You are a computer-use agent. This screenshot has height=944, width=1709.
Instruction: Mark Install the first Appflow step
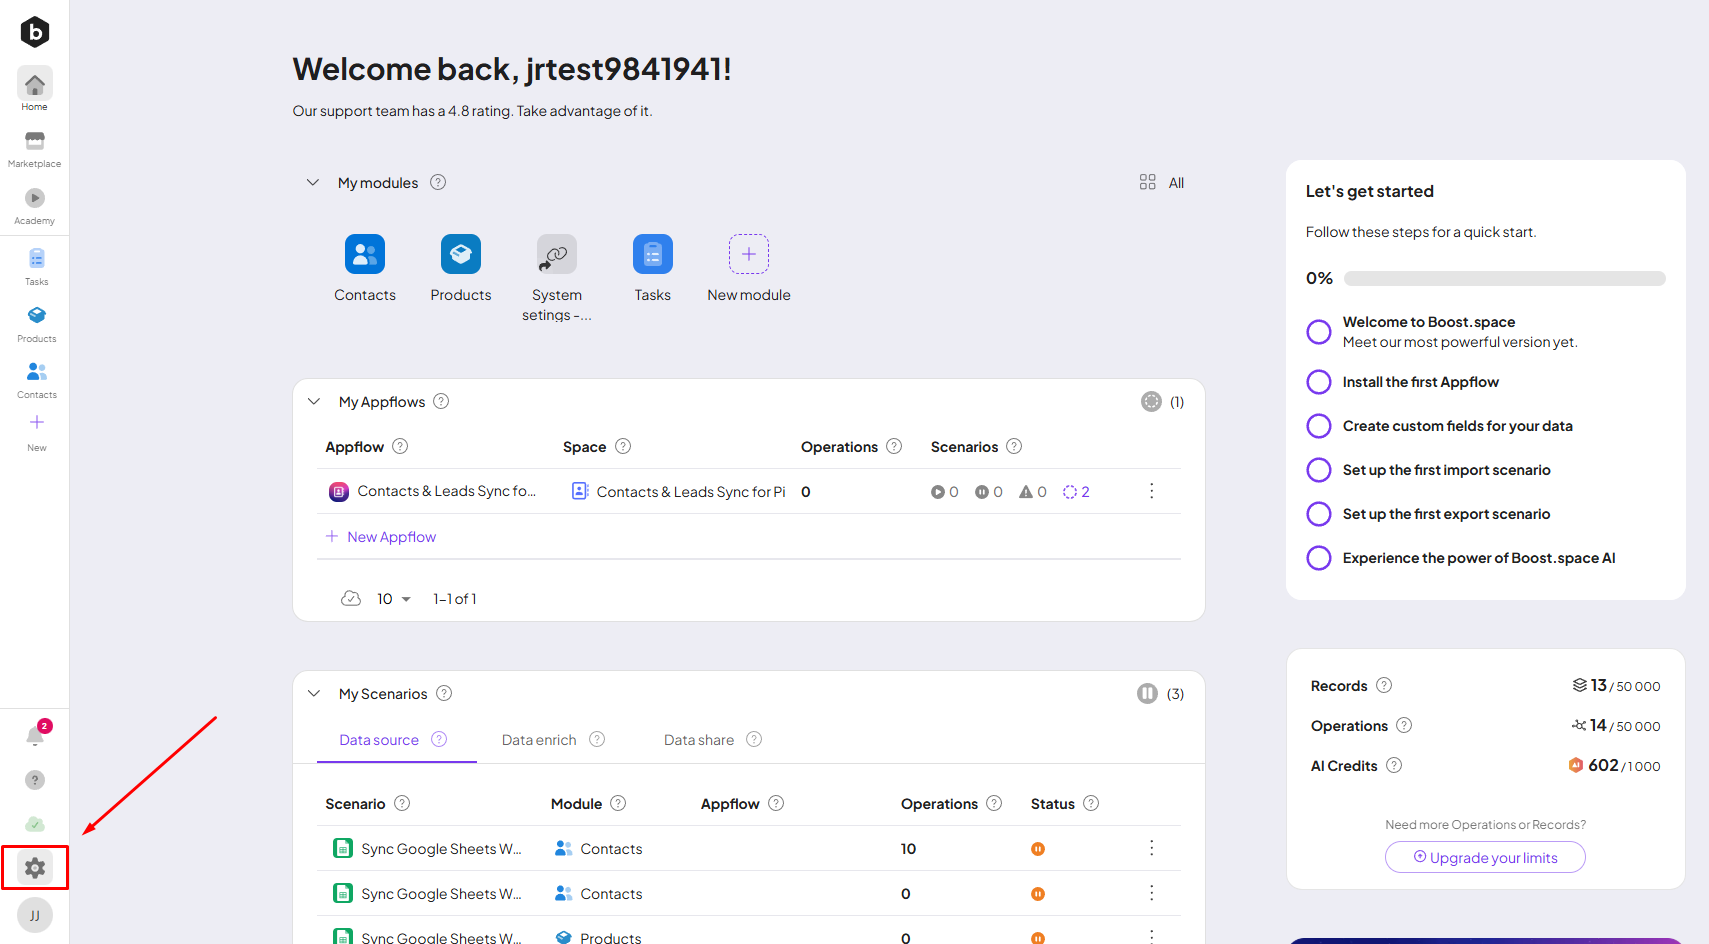[1319, 382]
